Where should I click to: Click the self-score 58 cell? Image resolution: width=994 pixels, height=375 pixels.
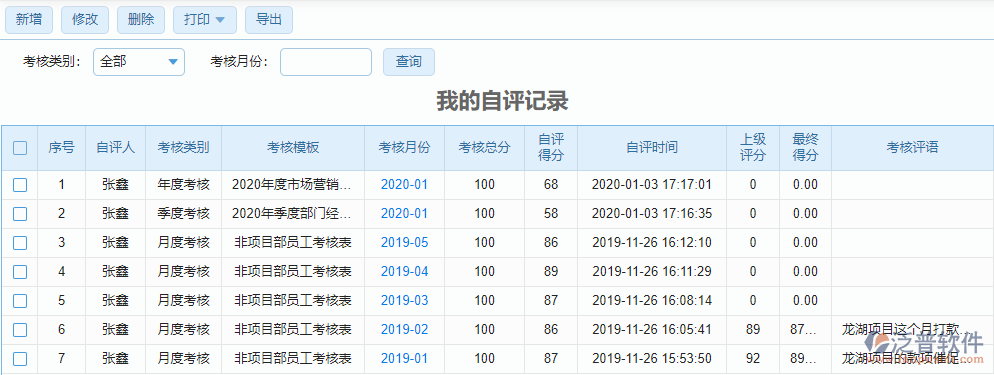click(551, 214)
